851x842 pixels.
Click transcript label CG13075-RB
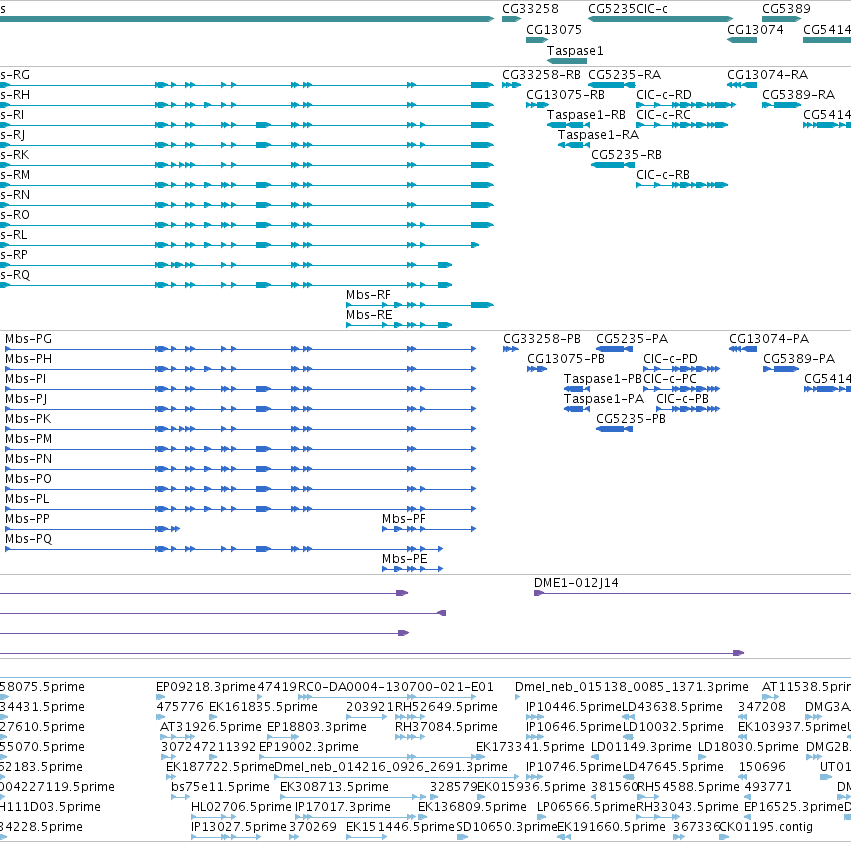point(565,94)
